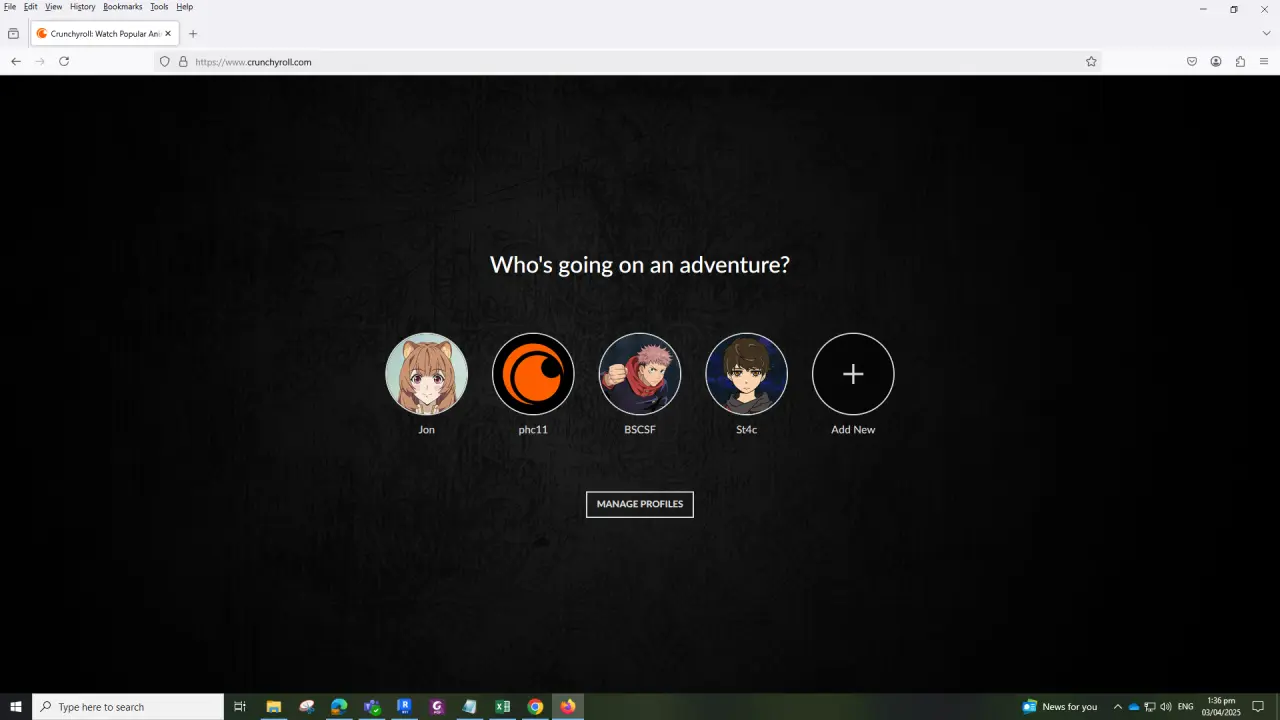
Task: Show hidden system tray icons
Action: [x=1117, y=707]
